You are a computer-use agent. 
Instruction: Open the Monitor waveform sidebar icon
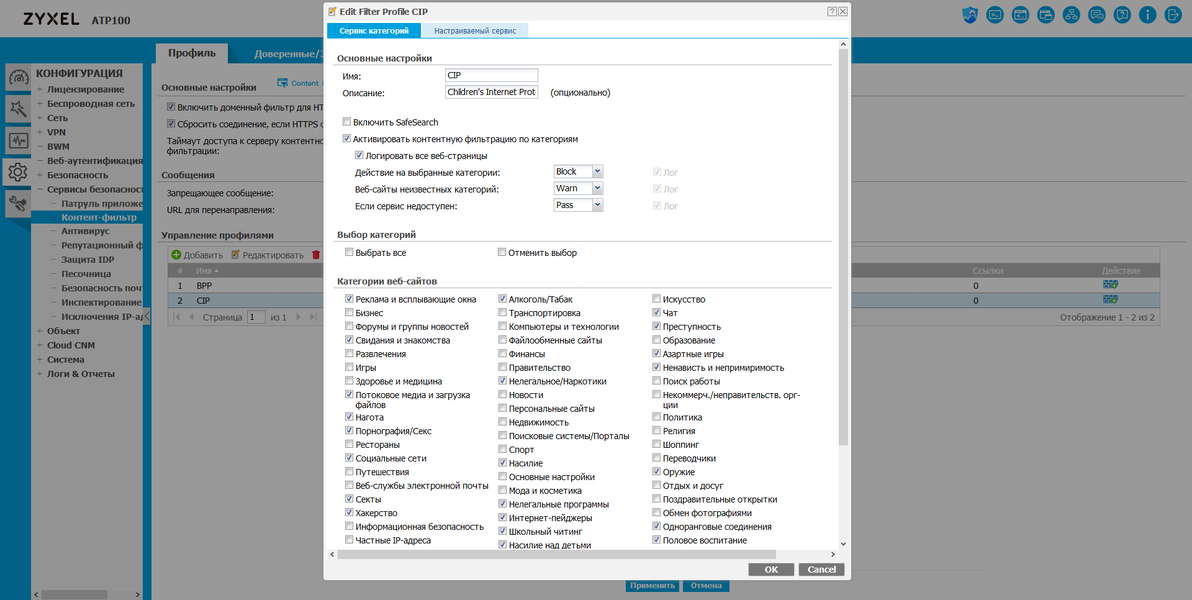coord(17,141)
